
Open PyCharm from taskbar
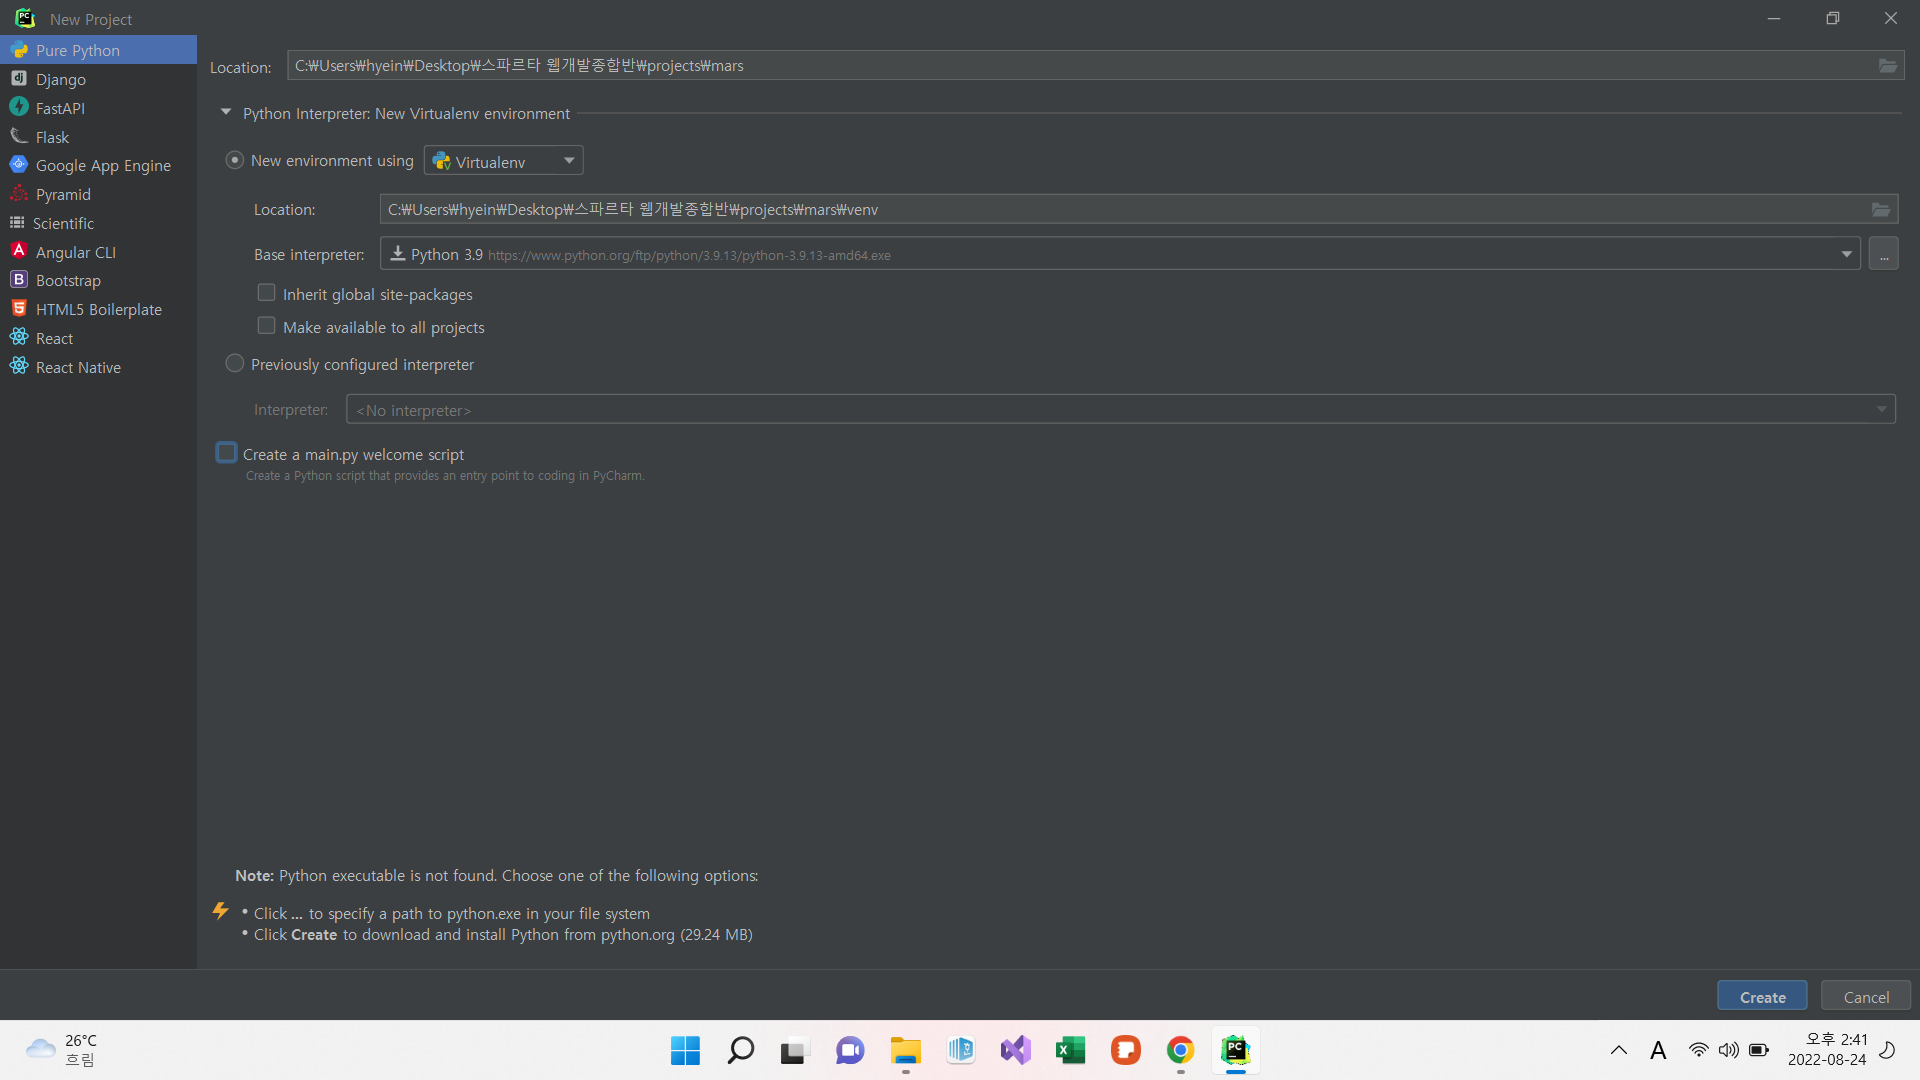(1236, 1050)
